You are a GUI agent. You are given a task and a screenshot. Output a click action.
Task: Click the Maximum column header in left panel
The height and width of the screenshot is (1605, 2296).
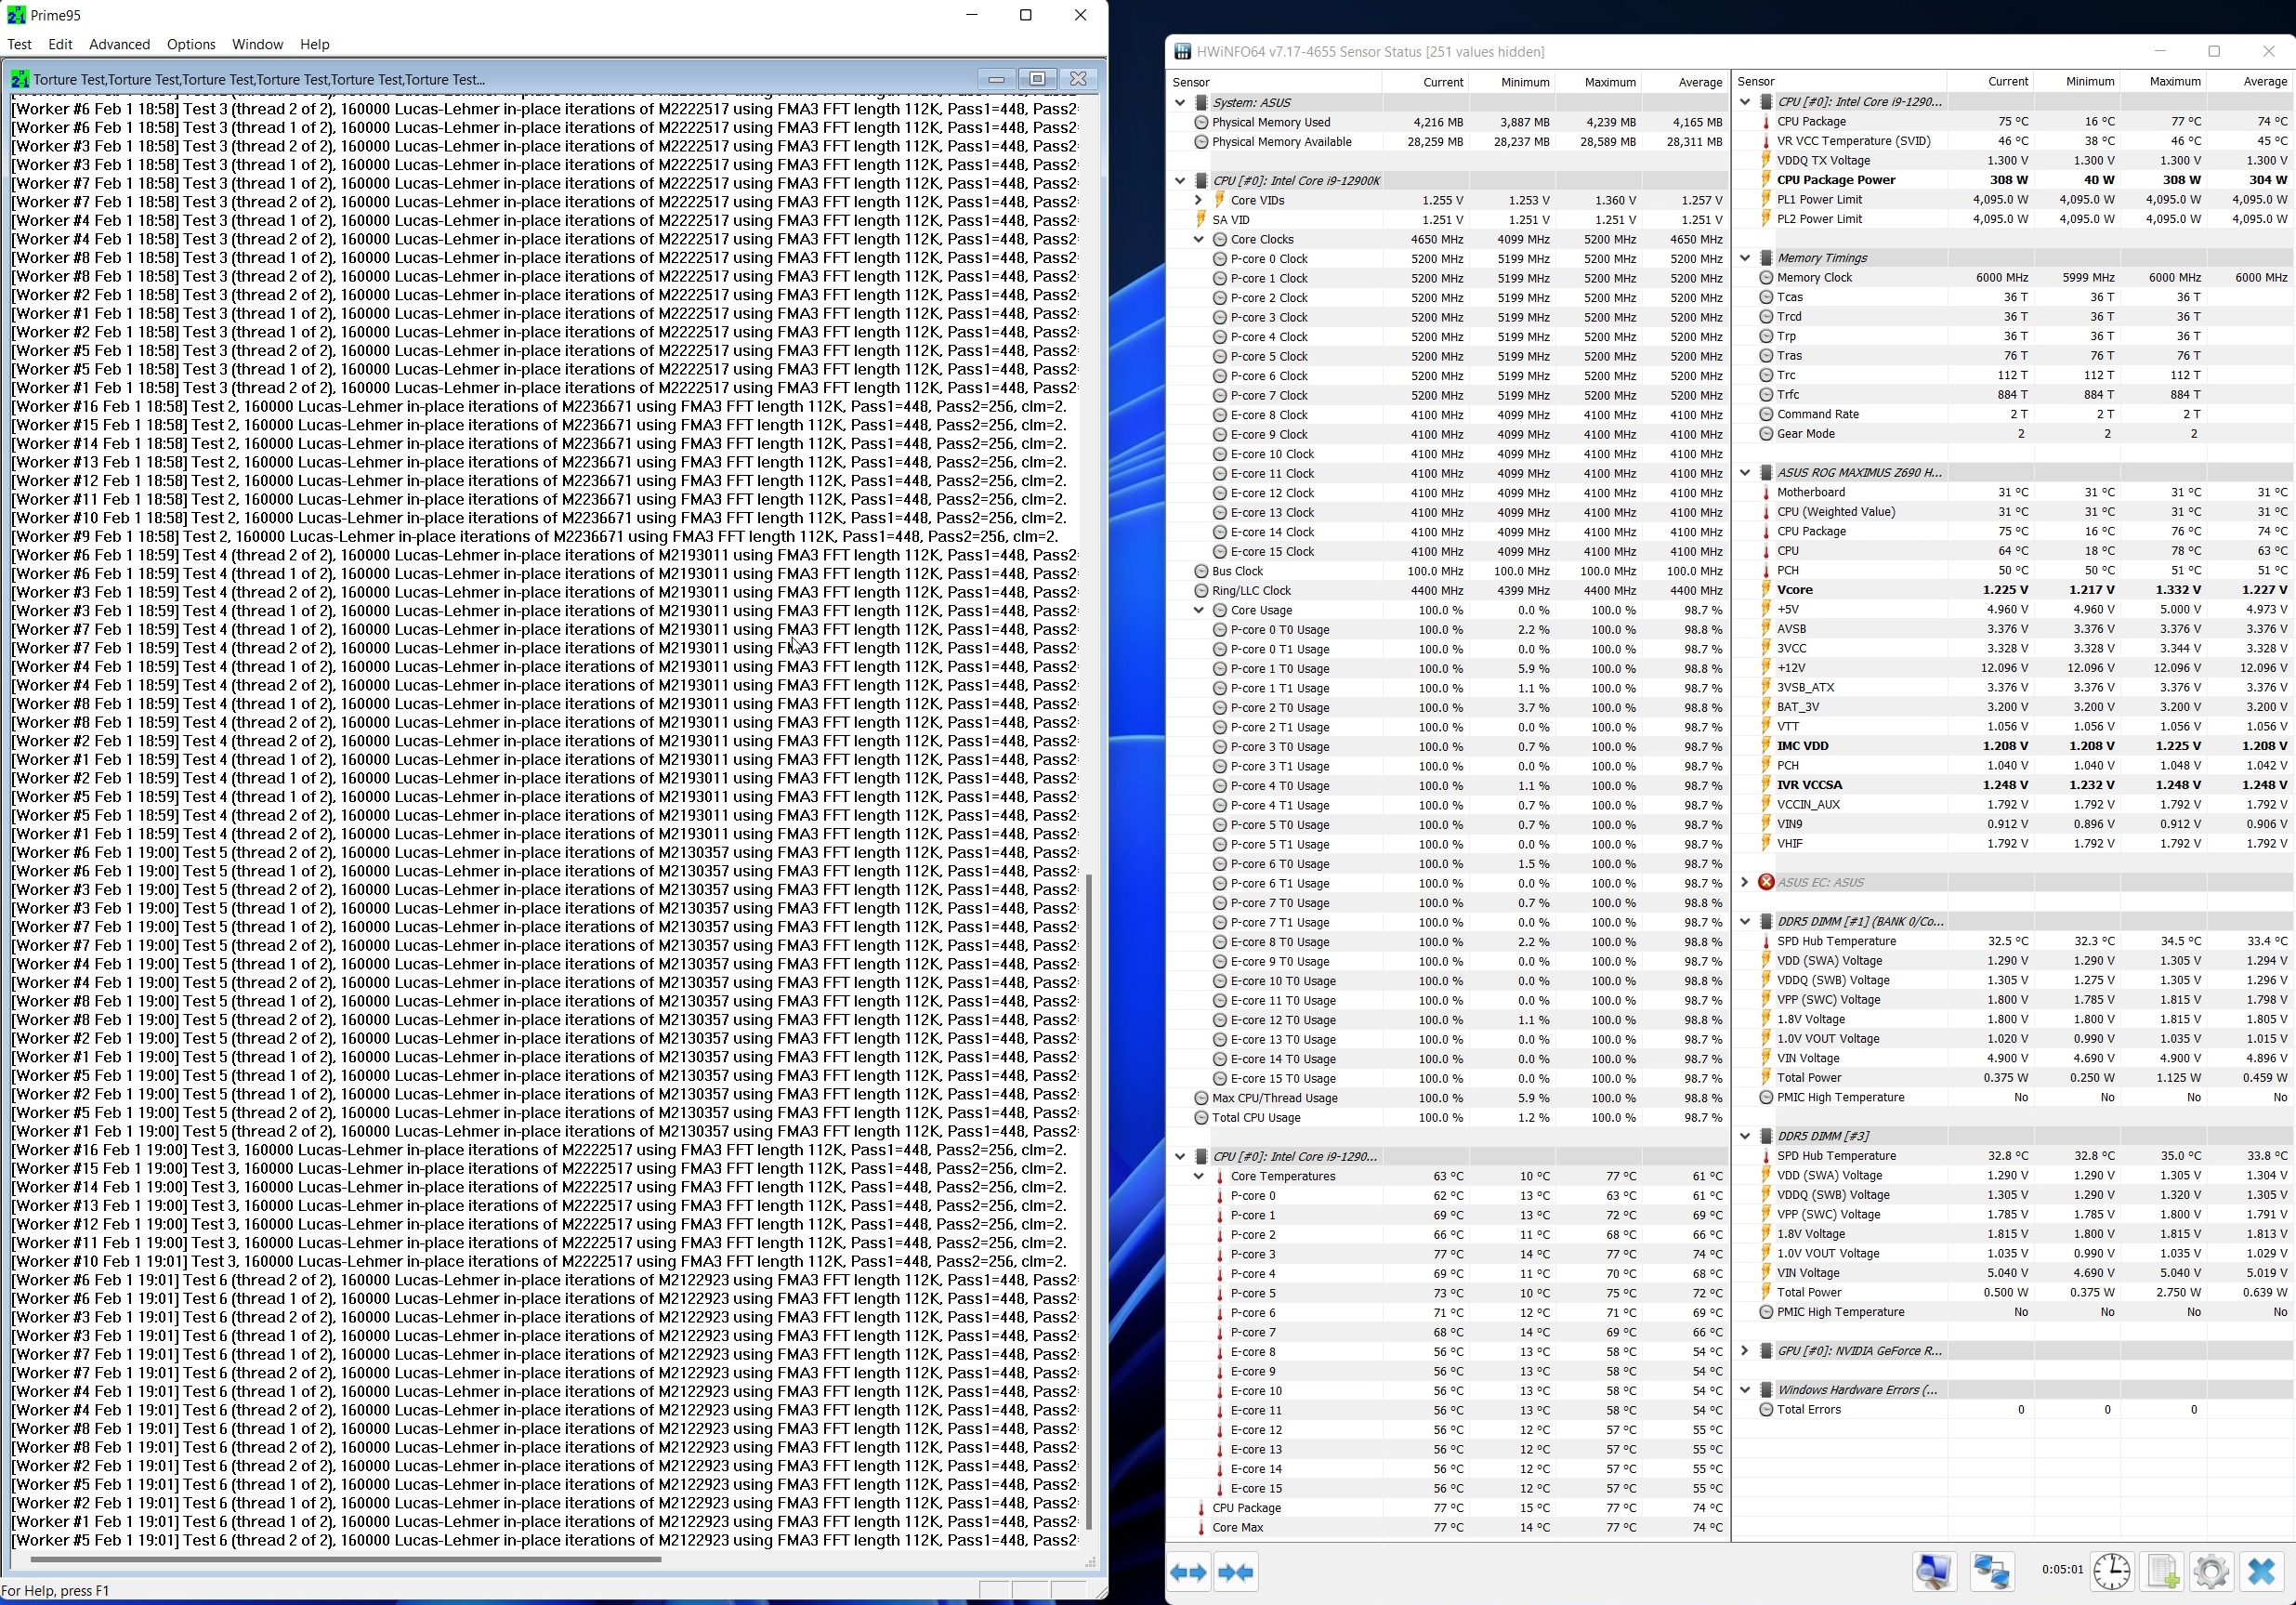click(1609, 82)
